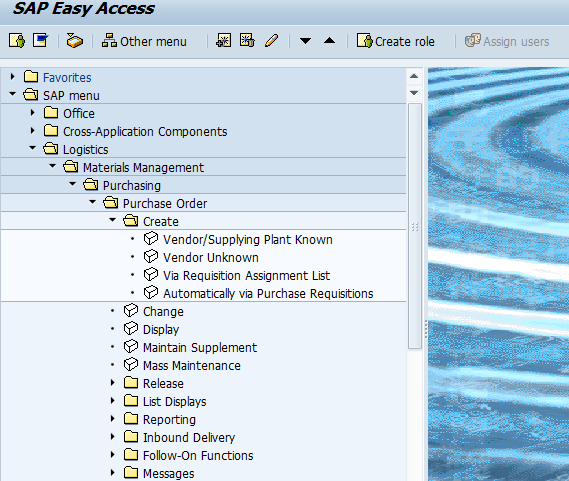Click the Logistics open folder icon

coord(50,148)
